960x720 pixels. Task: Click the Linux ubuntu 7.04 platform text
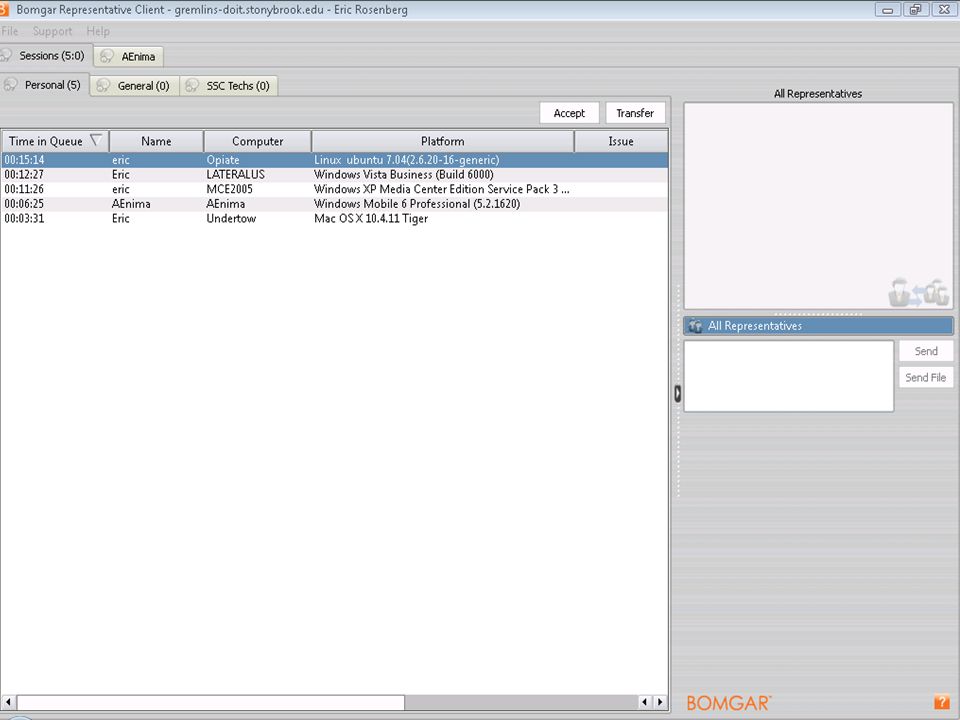pos(407,160)
